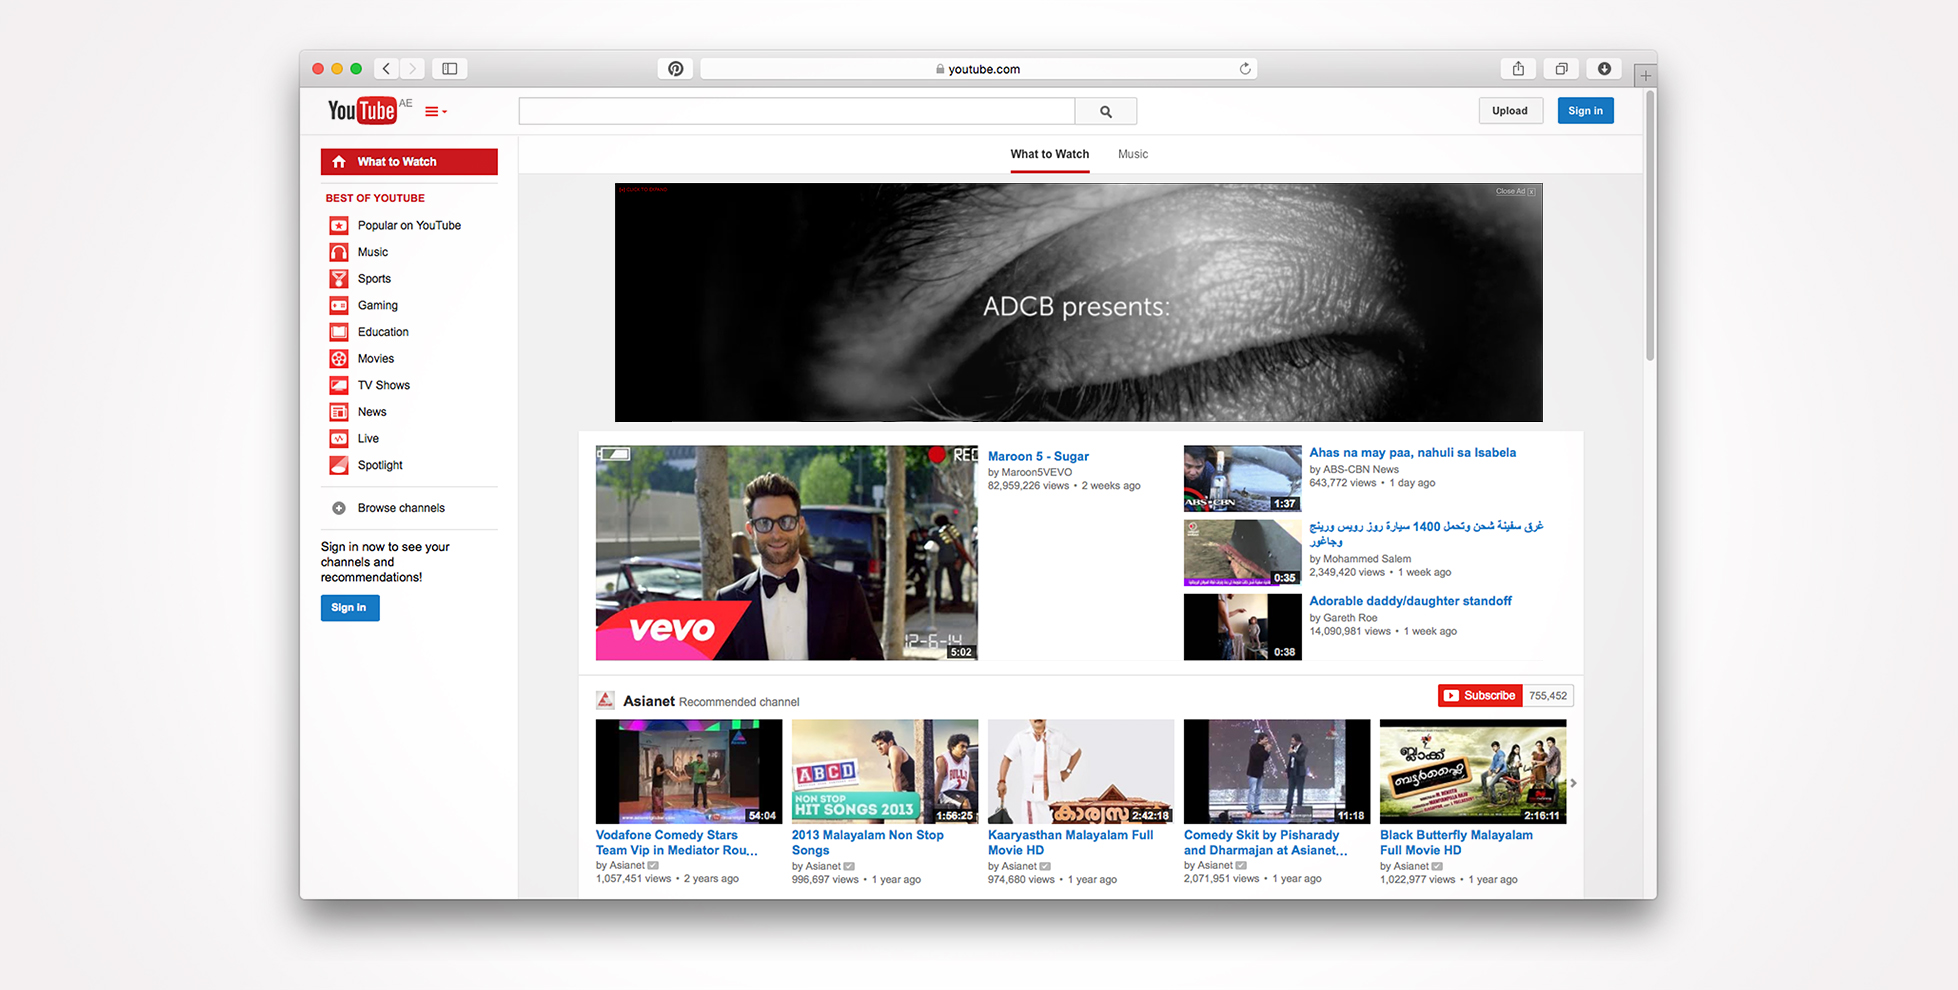Open the Asianet channel icon

click(x=605, y=700)
